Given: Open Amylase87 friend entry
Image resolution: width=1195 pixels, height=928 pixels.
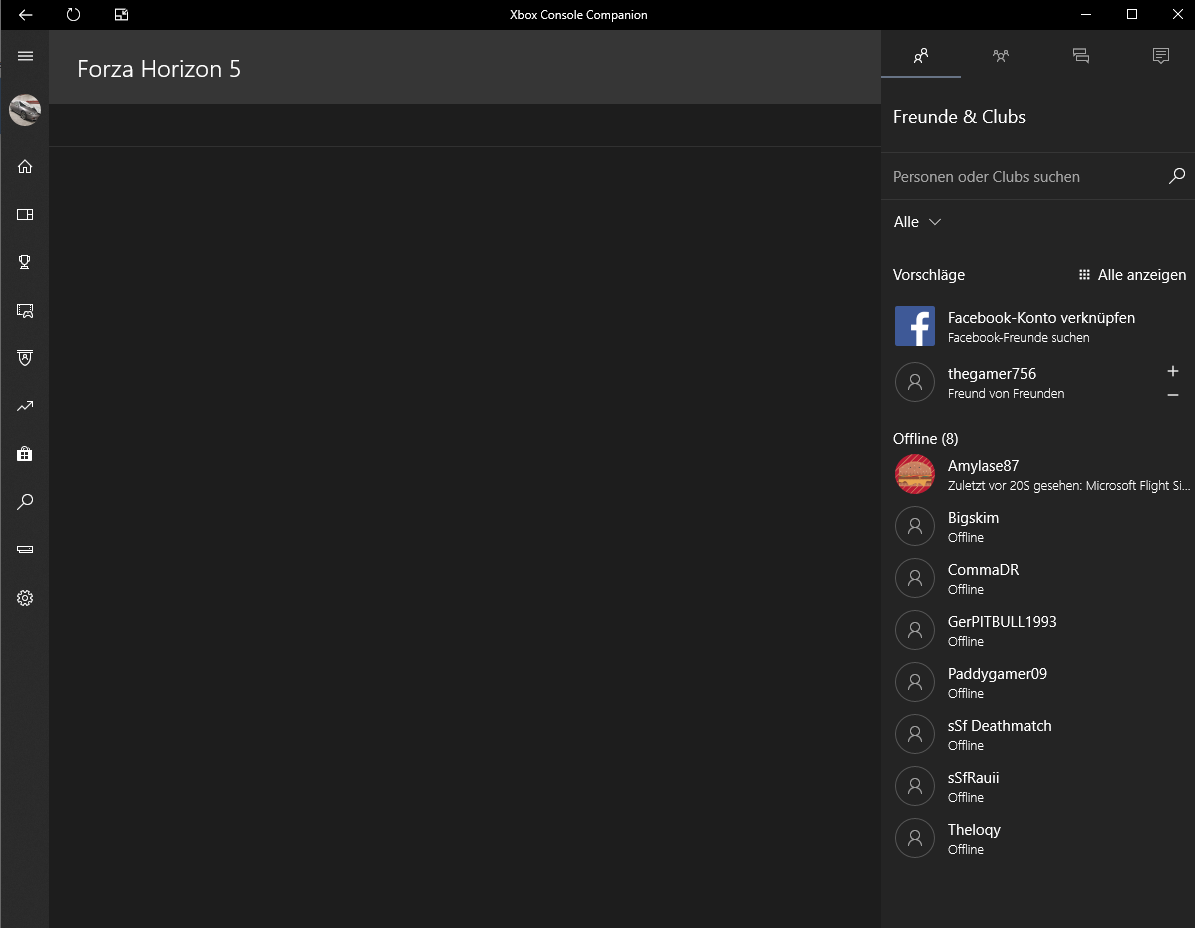Looking at the screenshot, I should pyautogui.click(x=1038, y=475).
